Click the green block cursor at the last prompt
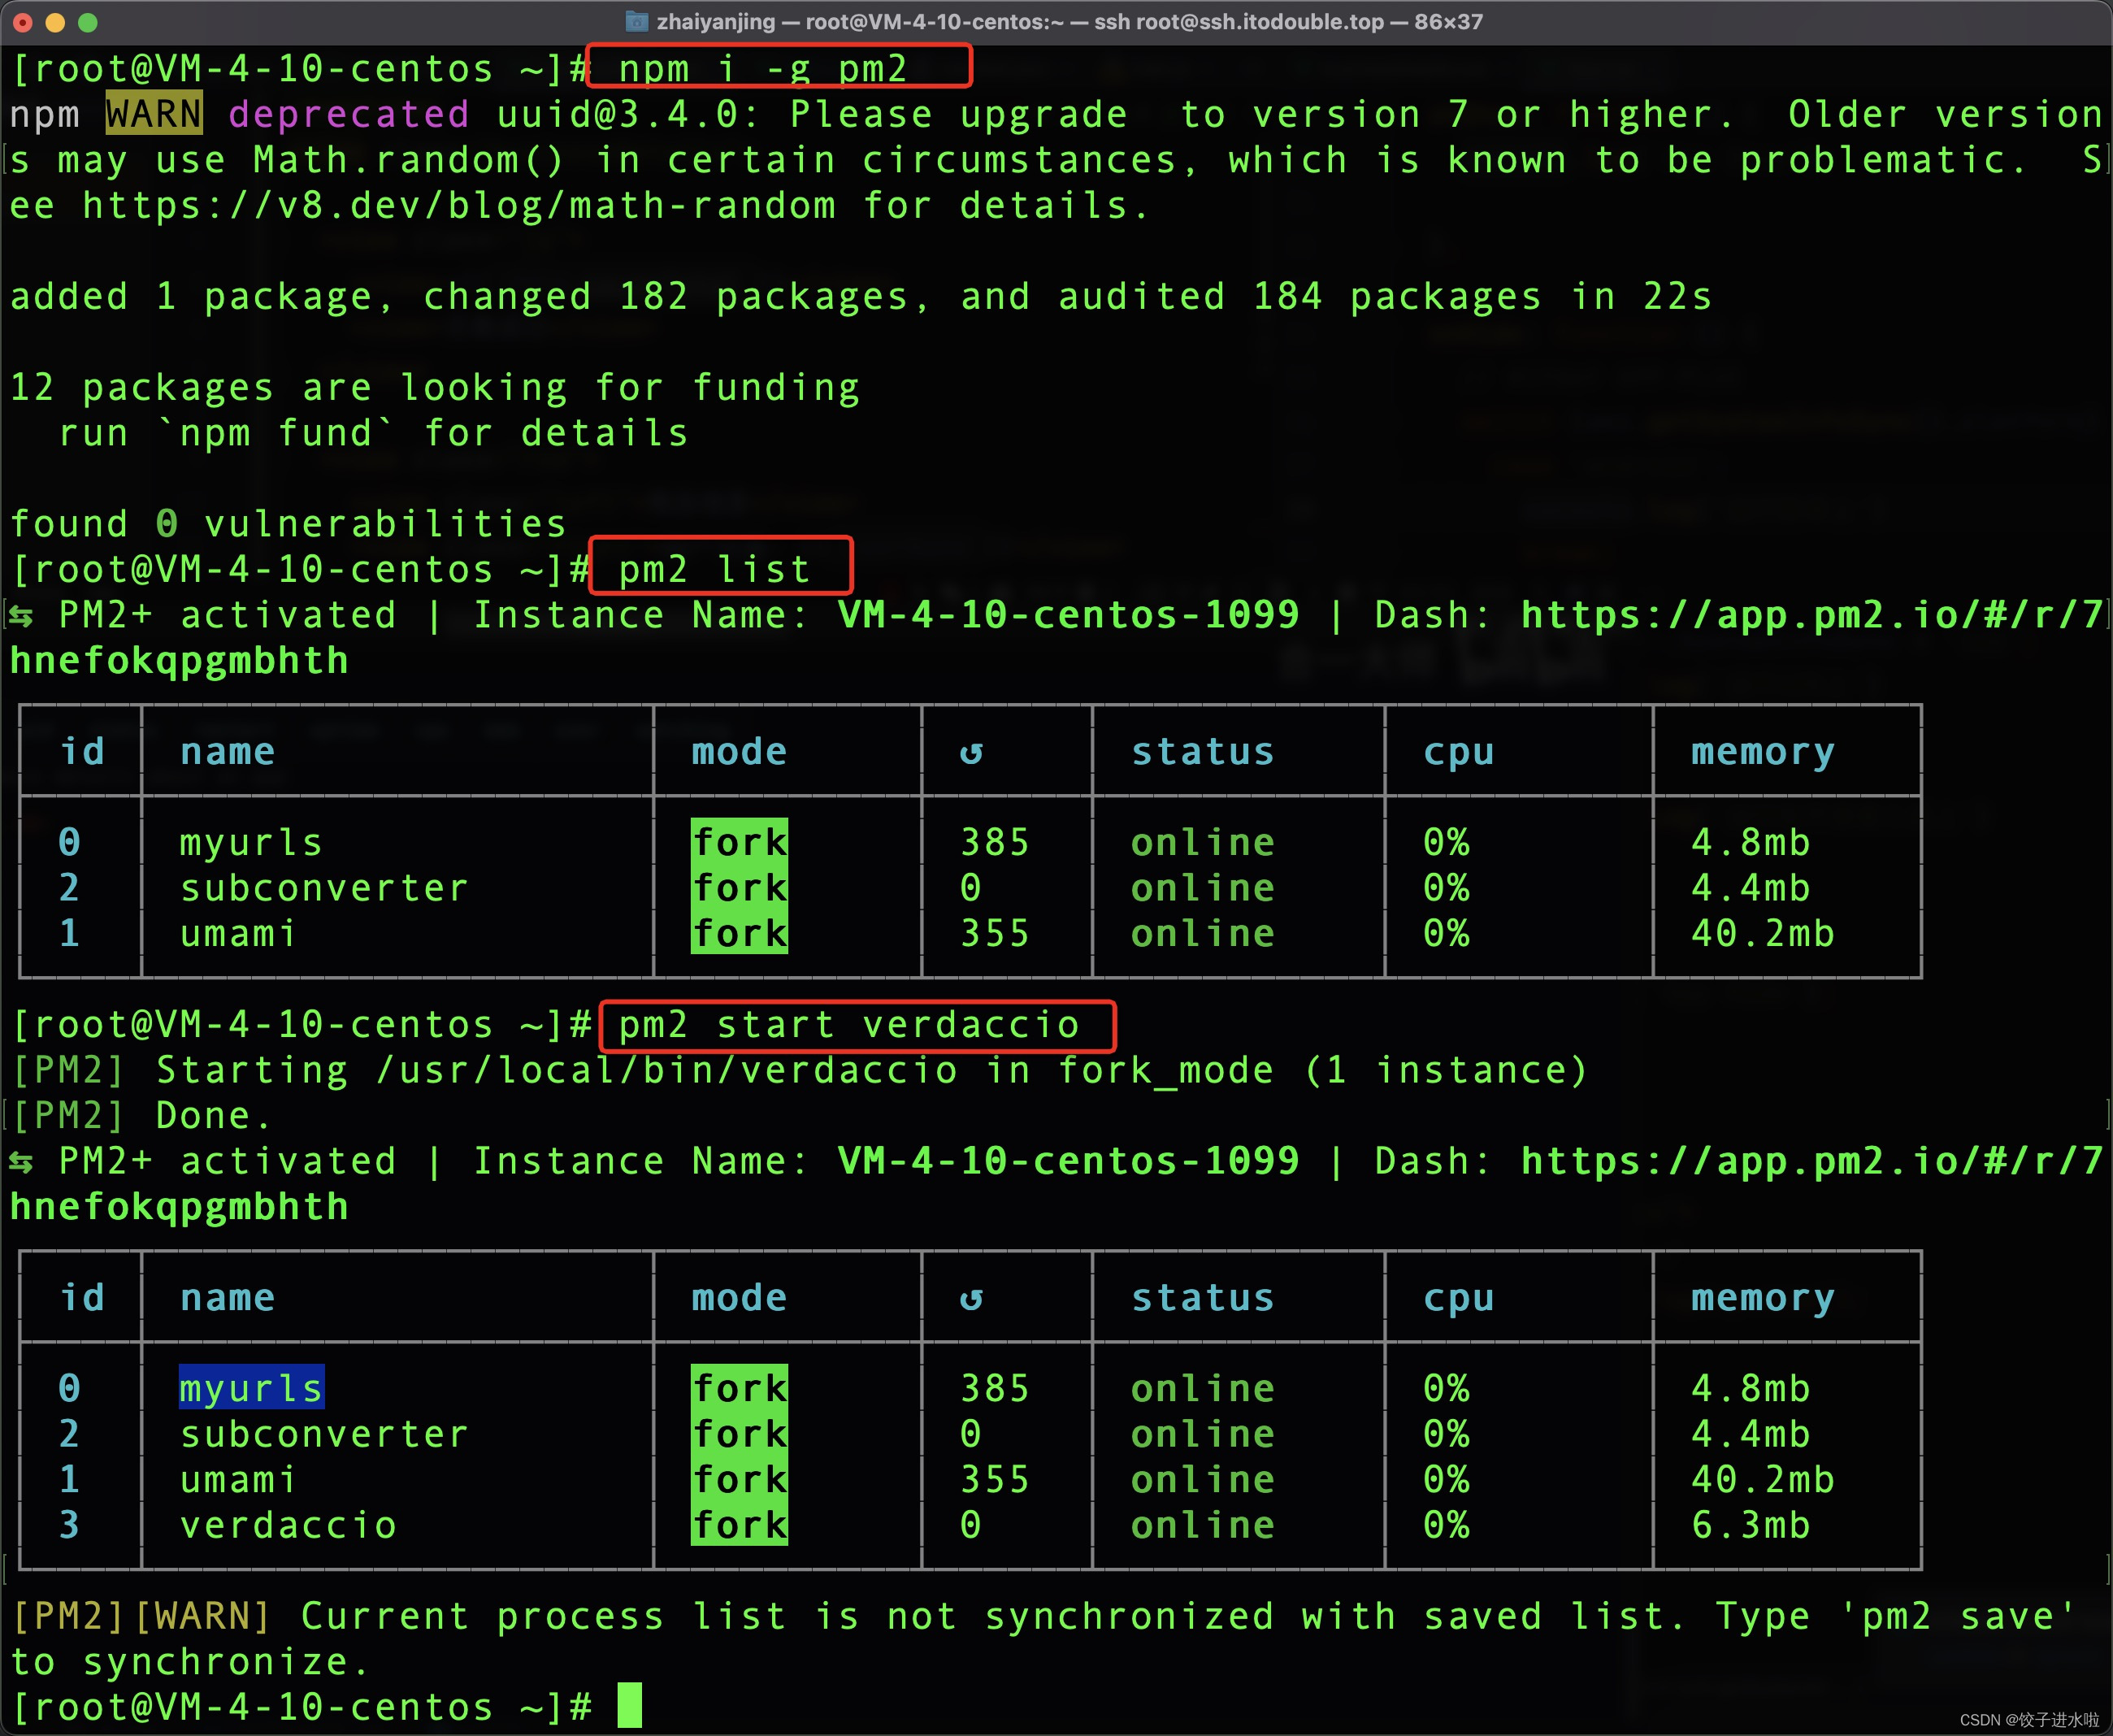This screenshot has width=2113, height=1736. pos(629,1705)
